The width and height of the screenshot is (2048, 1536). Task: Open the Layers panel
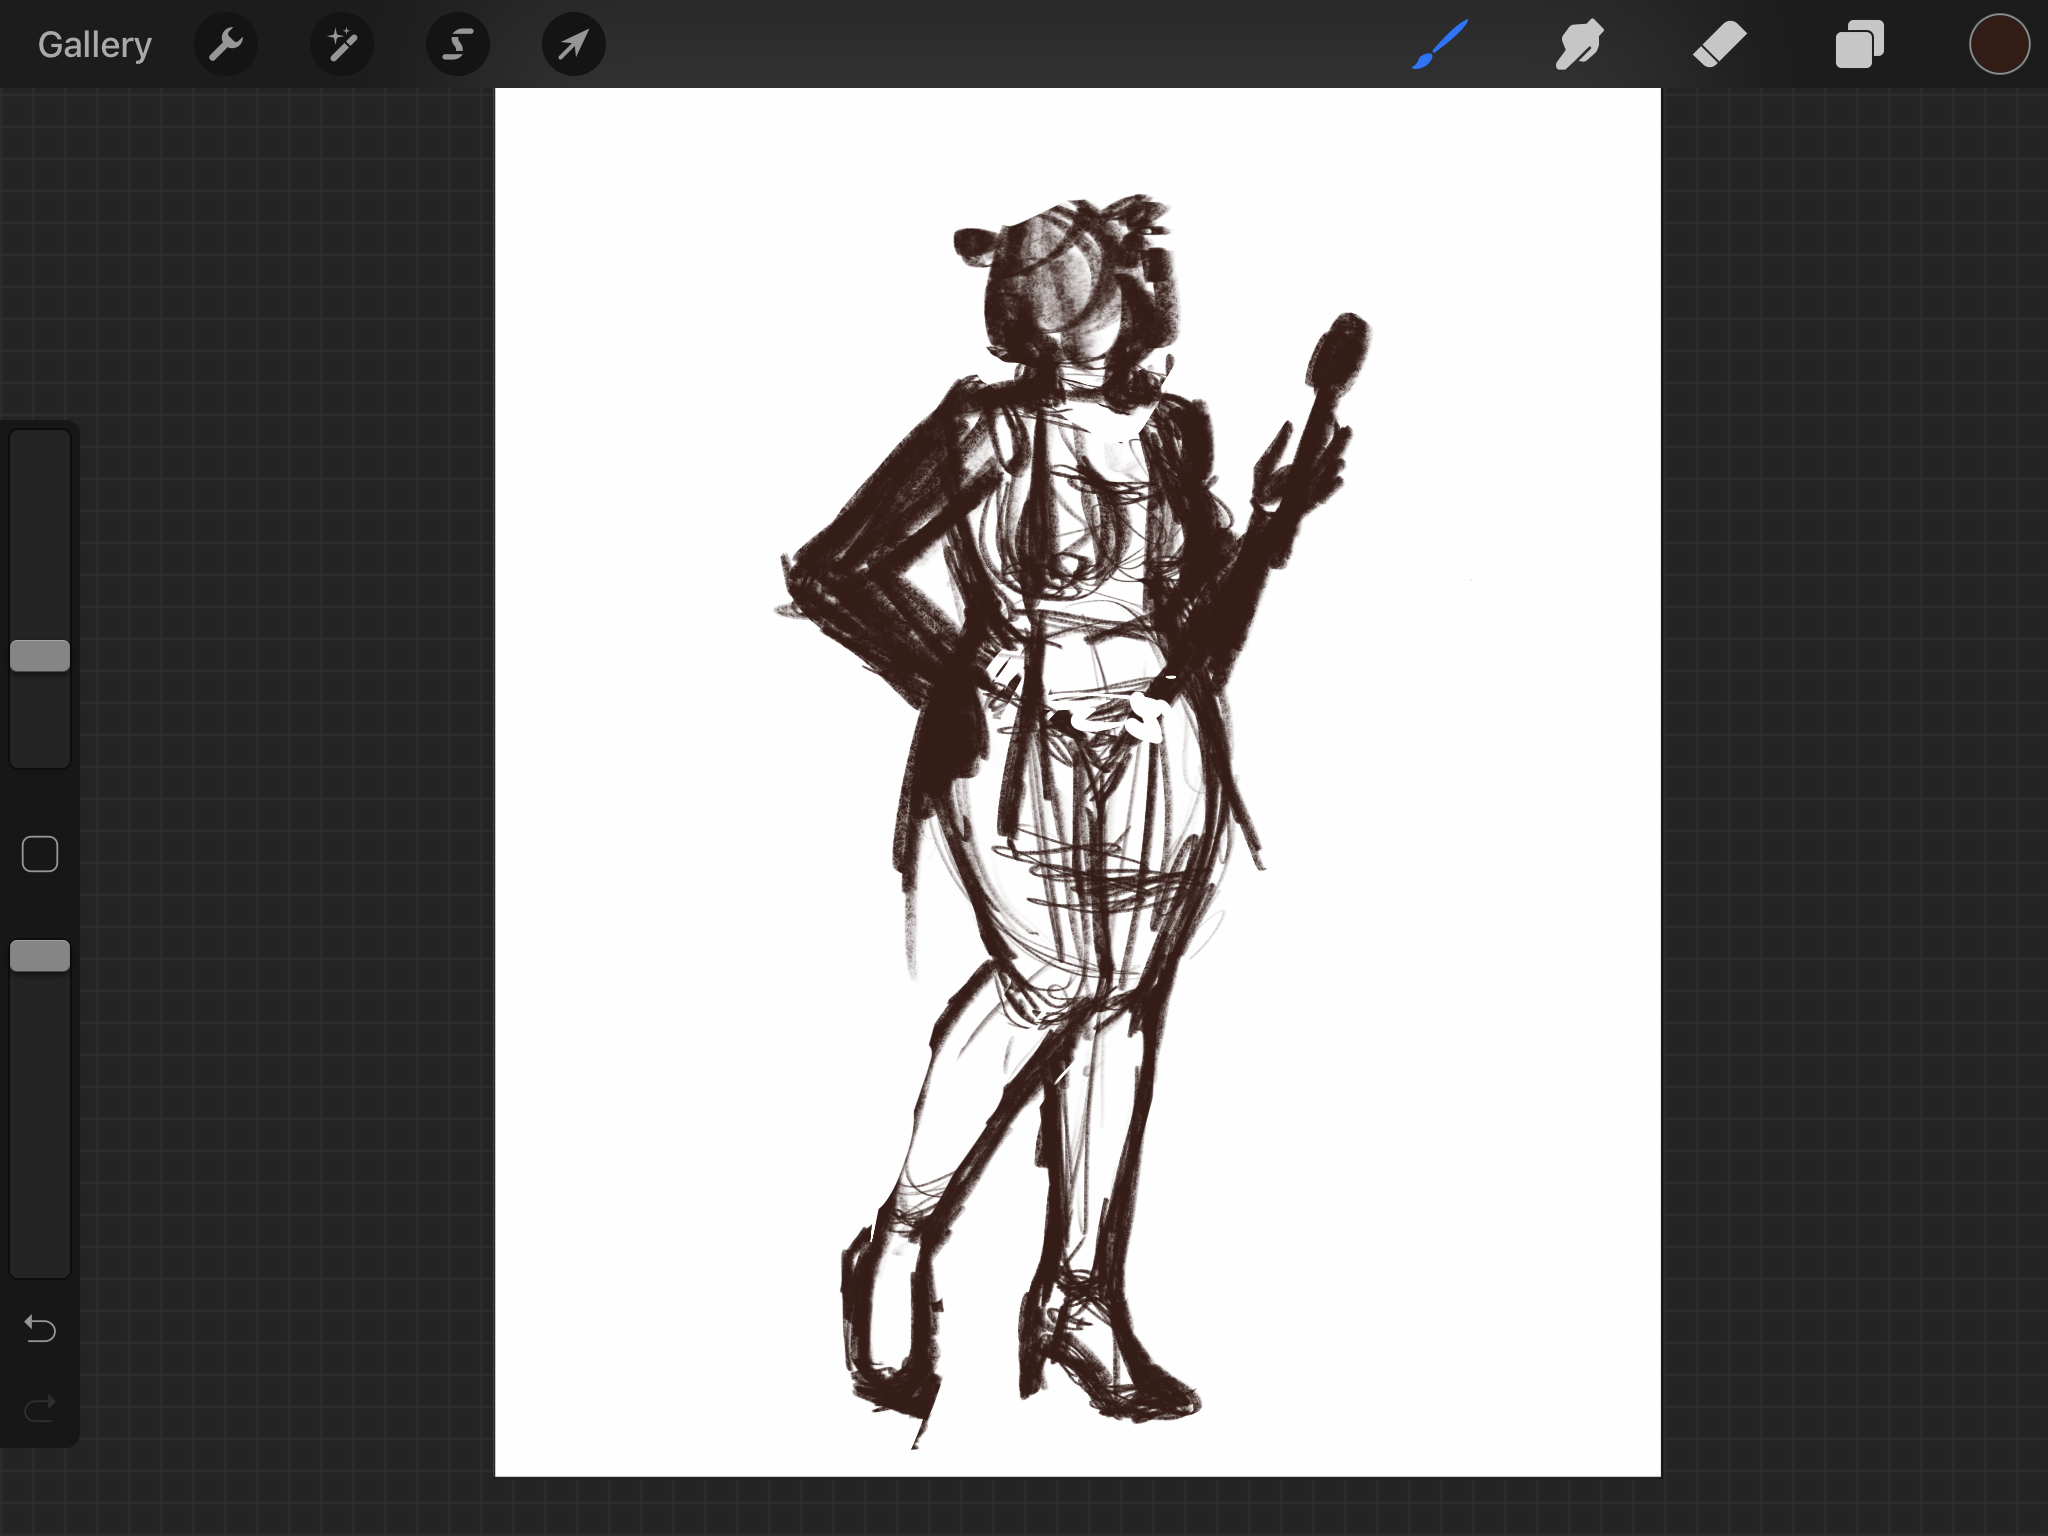click(1859, 45)
